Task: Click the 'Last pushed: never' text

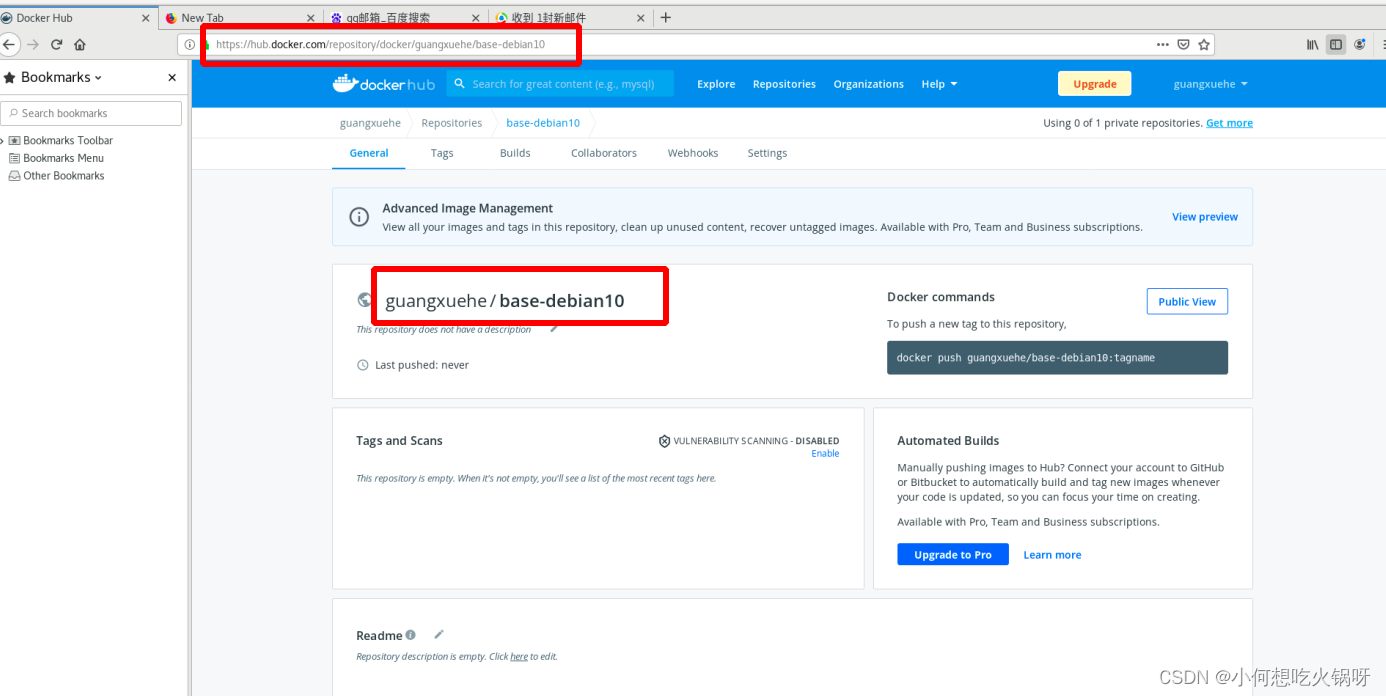Action: coord(422,365)
